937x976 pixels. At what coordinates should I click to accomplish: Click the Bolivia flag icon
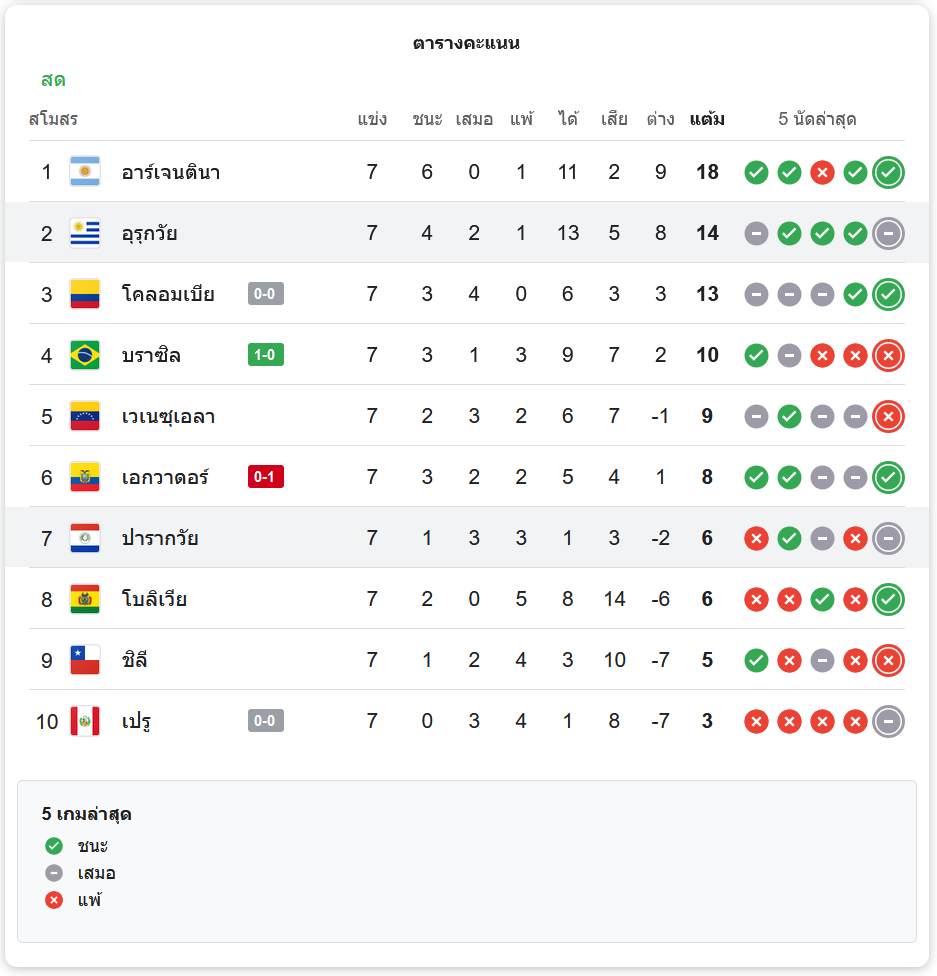tap(85, 599)
